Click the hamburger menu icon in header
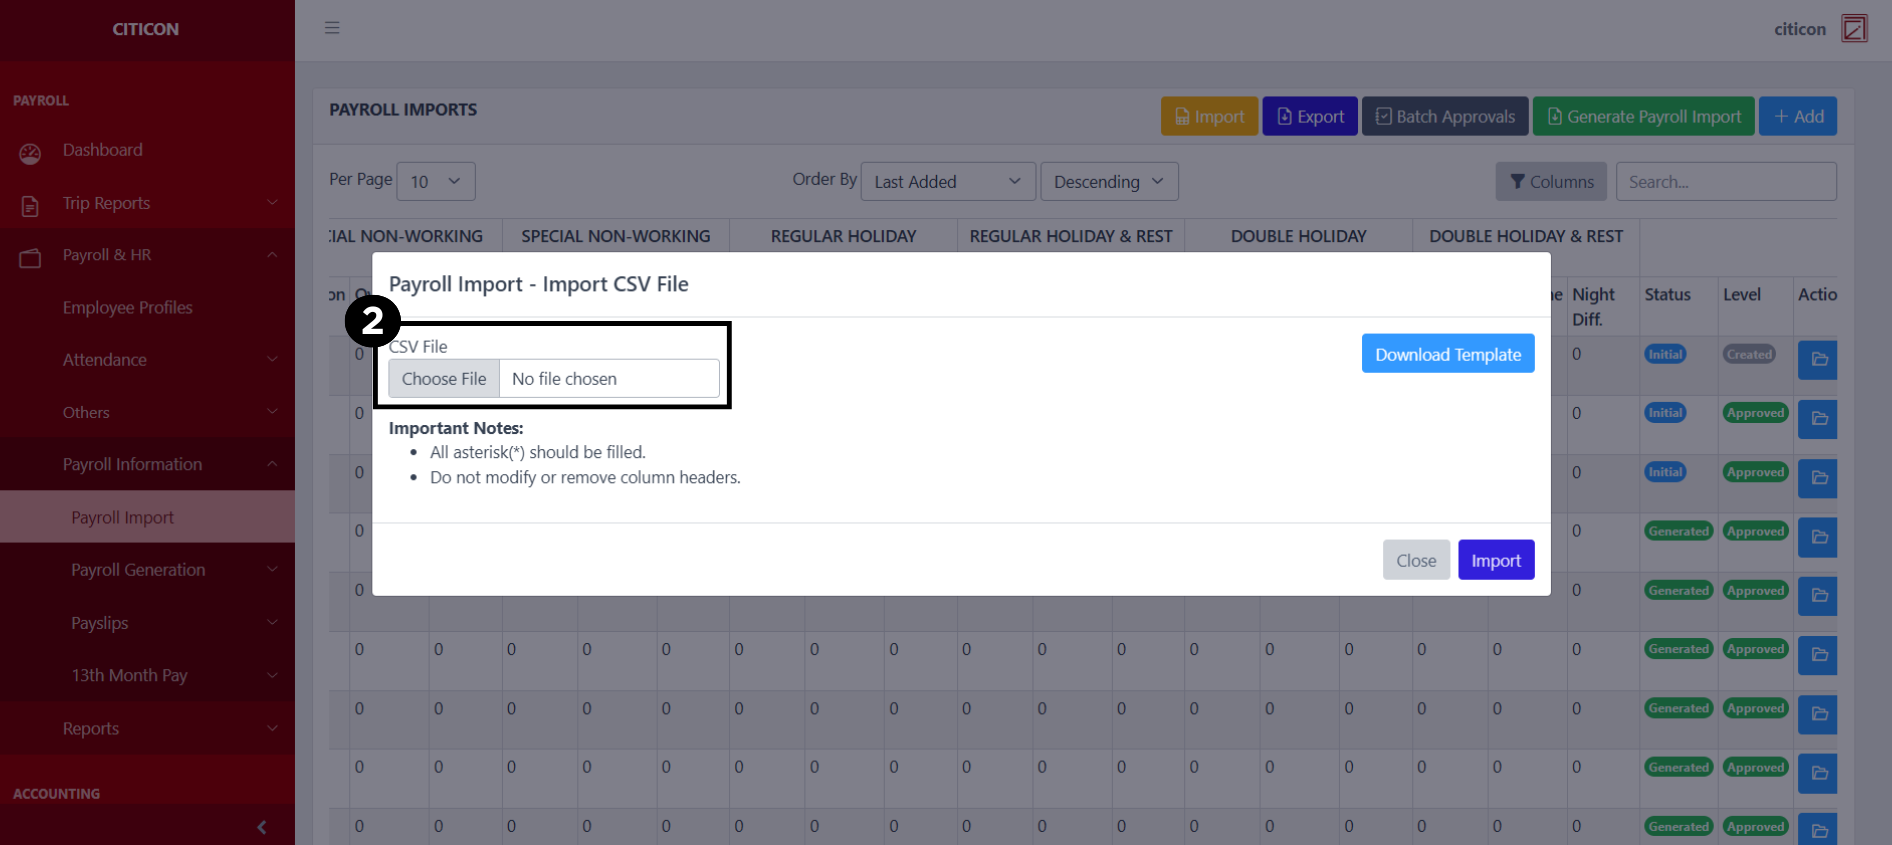This screenshot has height=845, width=1892. pos(332,28)
